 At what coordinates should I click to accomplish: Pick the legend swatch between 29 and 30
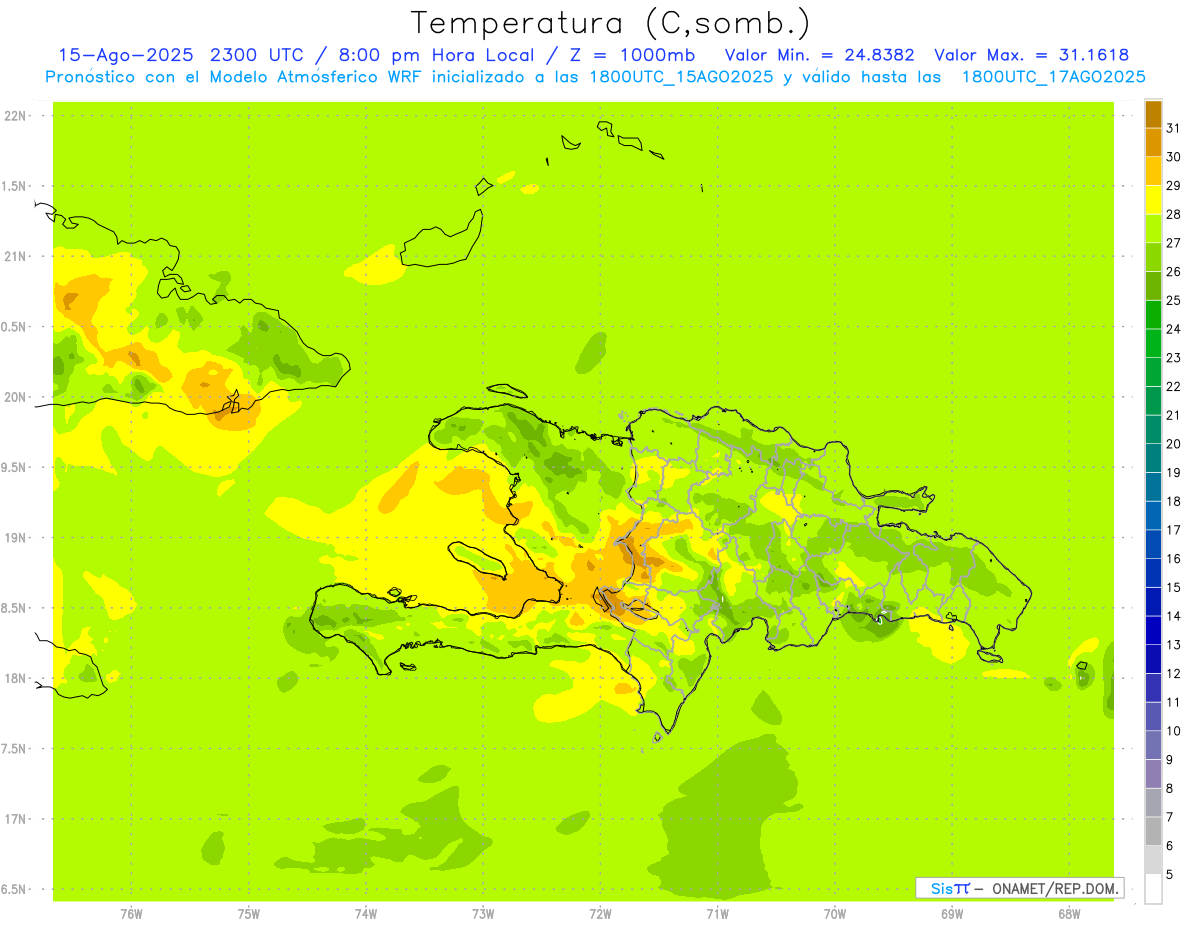(1153, 171)
